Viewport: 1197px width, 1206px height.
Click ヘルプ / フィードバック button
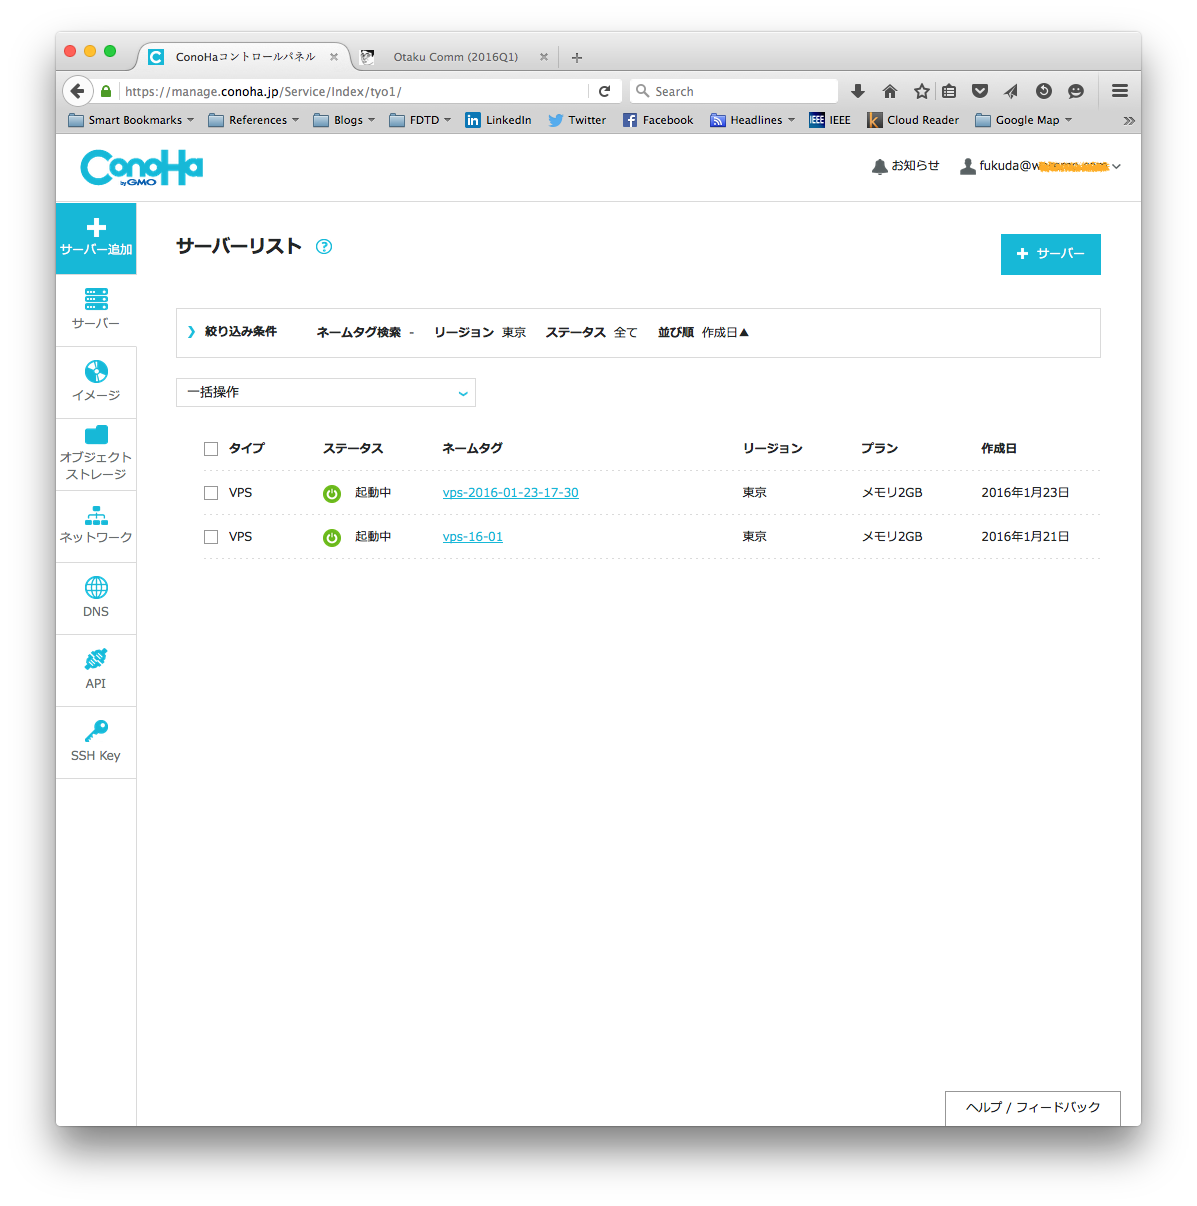(1033, 1108)
